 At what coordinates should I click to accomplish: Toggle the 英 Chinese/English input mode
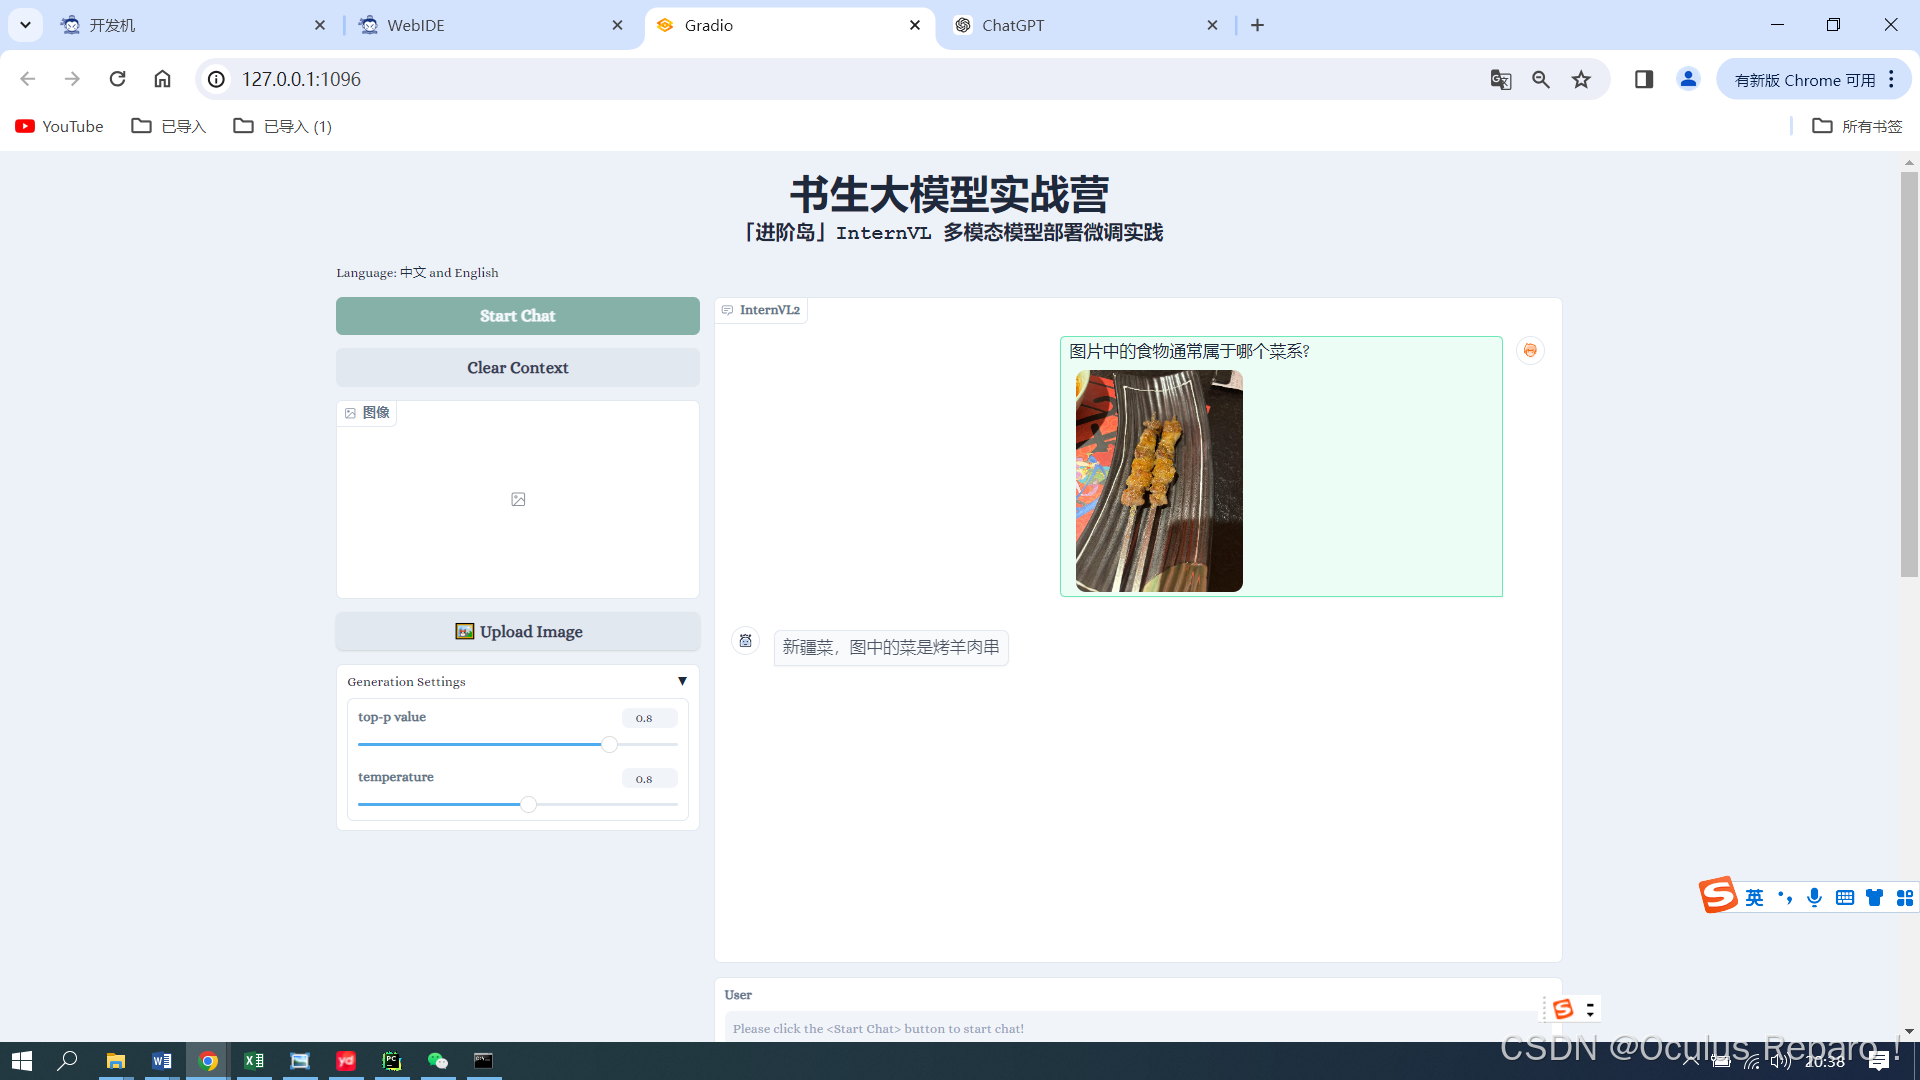[x=1755, y=897]
